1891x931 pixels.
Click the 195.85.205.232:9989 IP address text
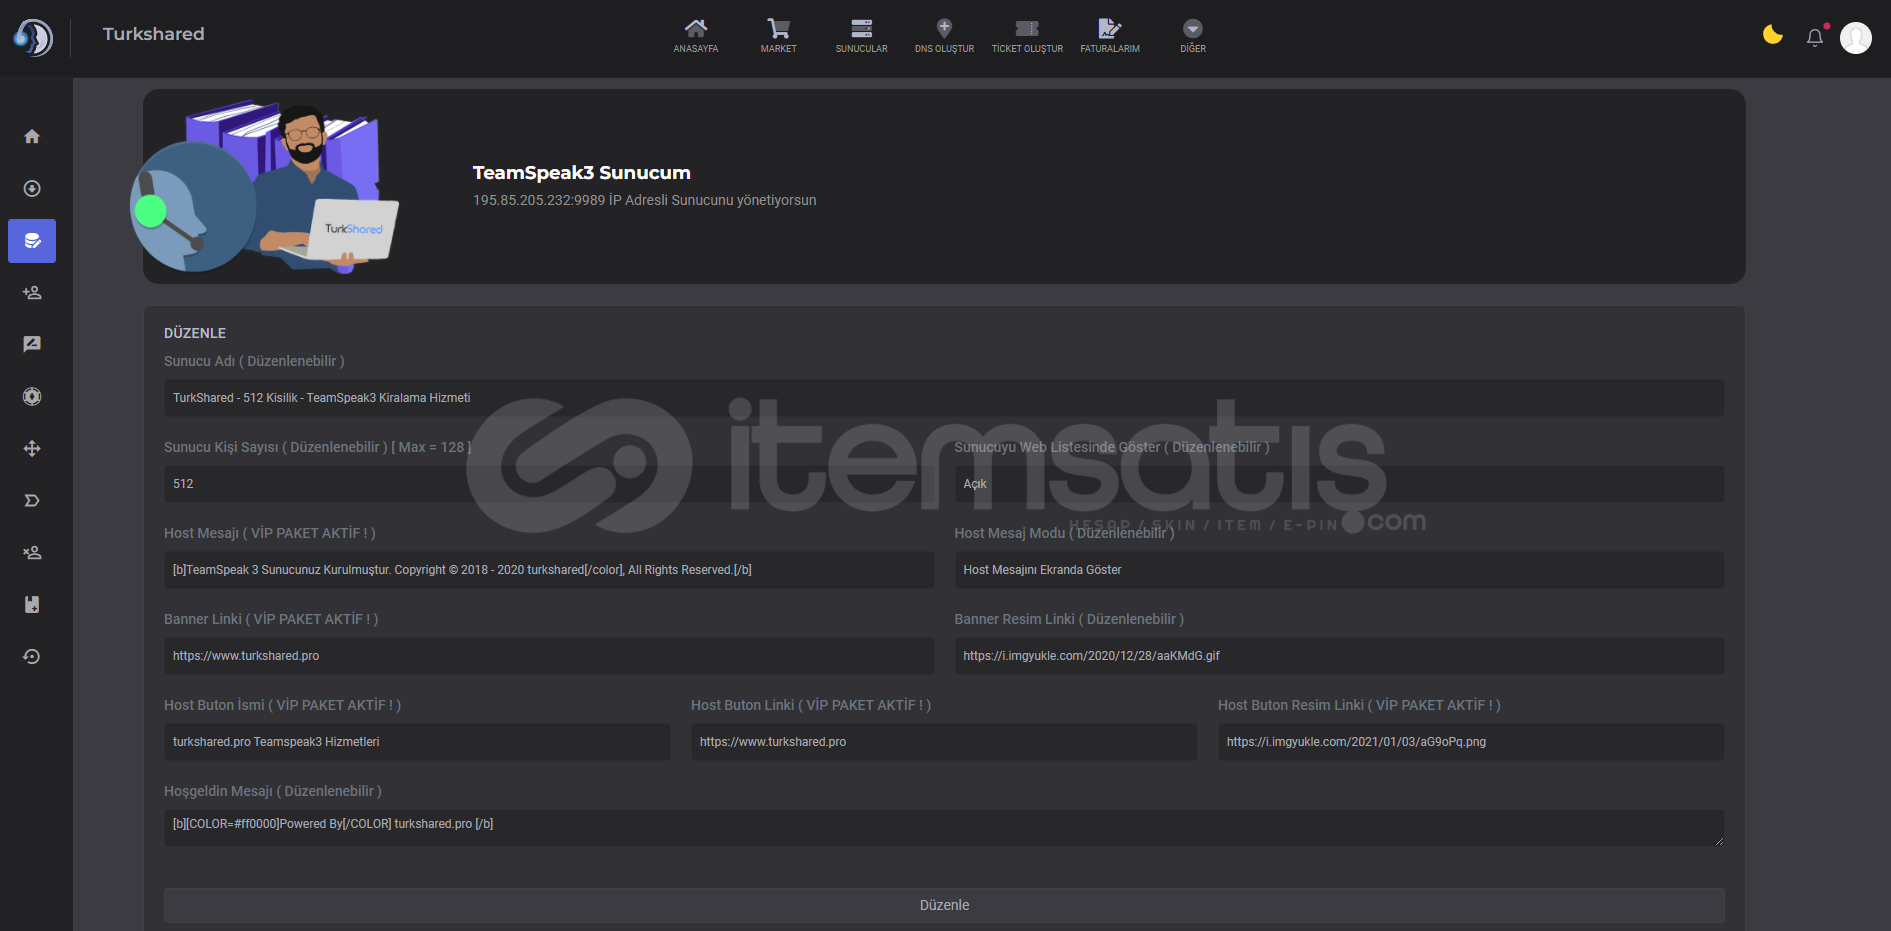pos(539,200)
